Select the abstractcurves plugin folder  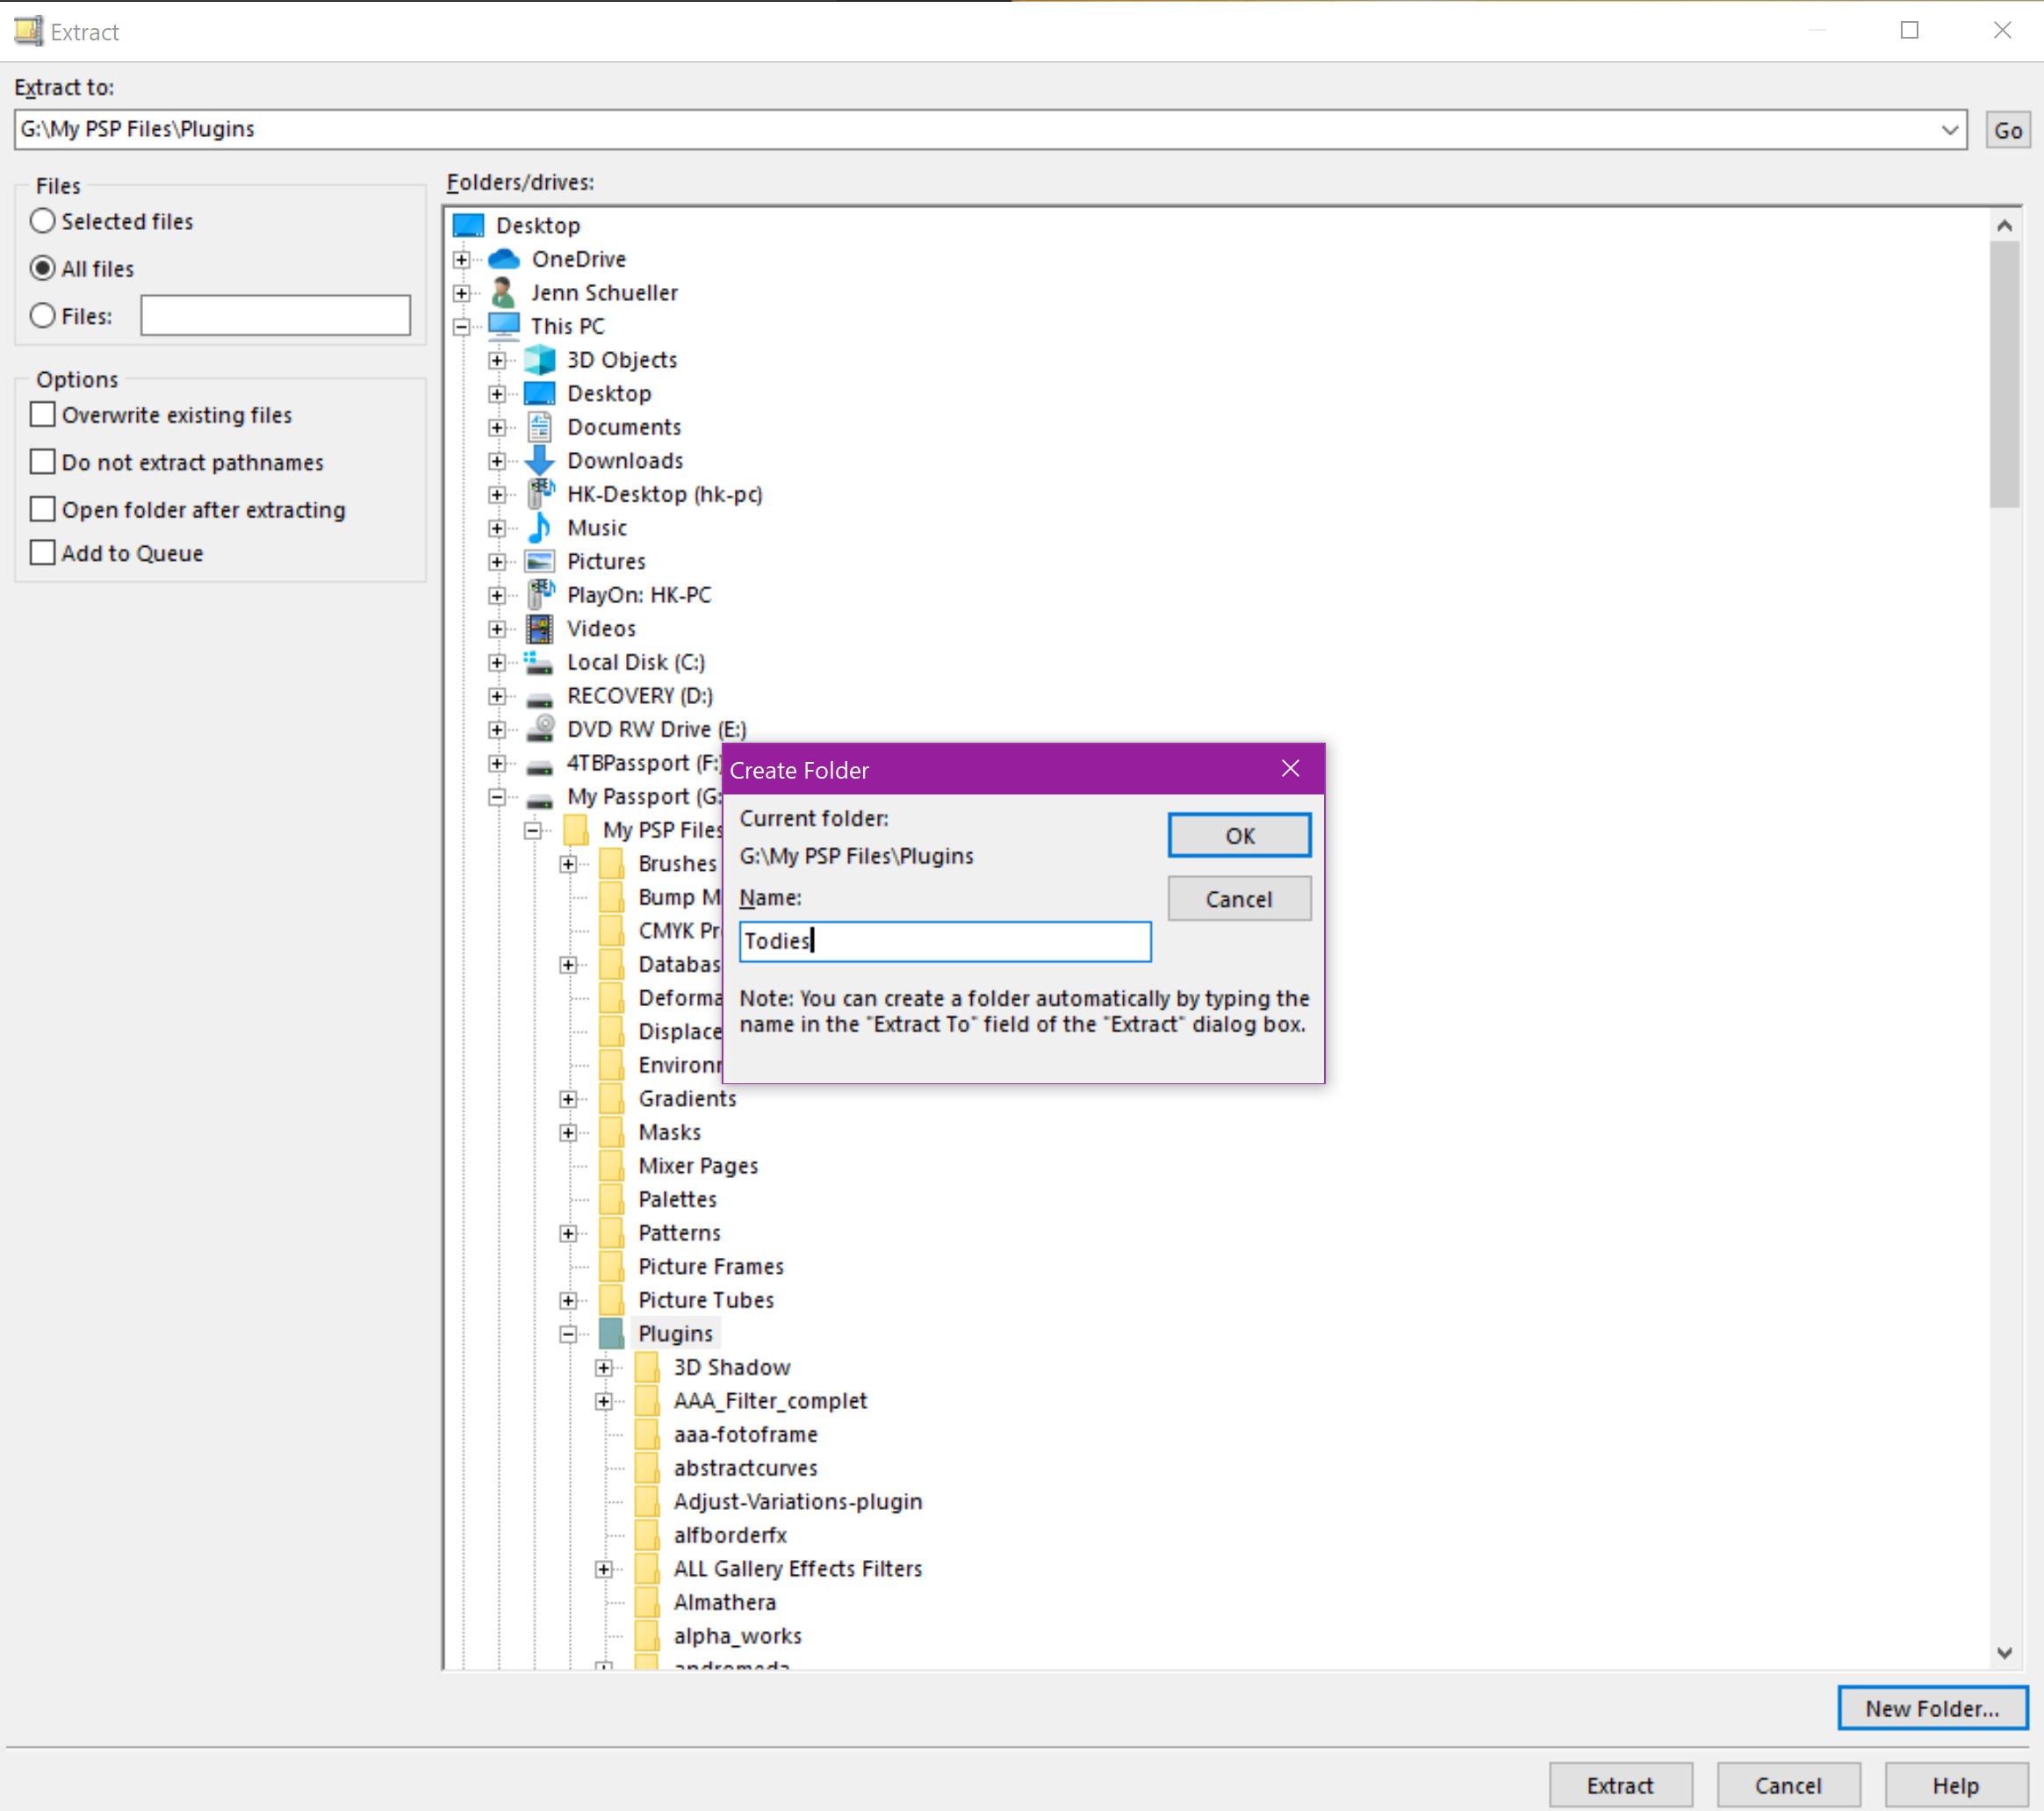click(x=745, y=1468)
